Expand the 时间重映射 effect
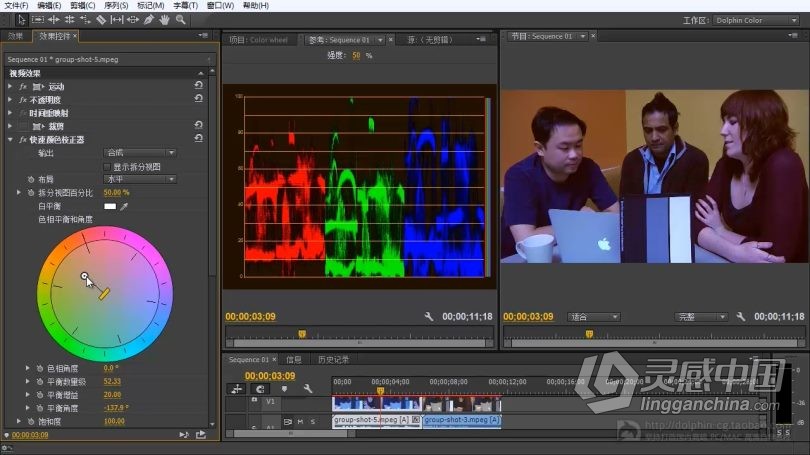This screenshot has height=455, width=810. [10, 113]
